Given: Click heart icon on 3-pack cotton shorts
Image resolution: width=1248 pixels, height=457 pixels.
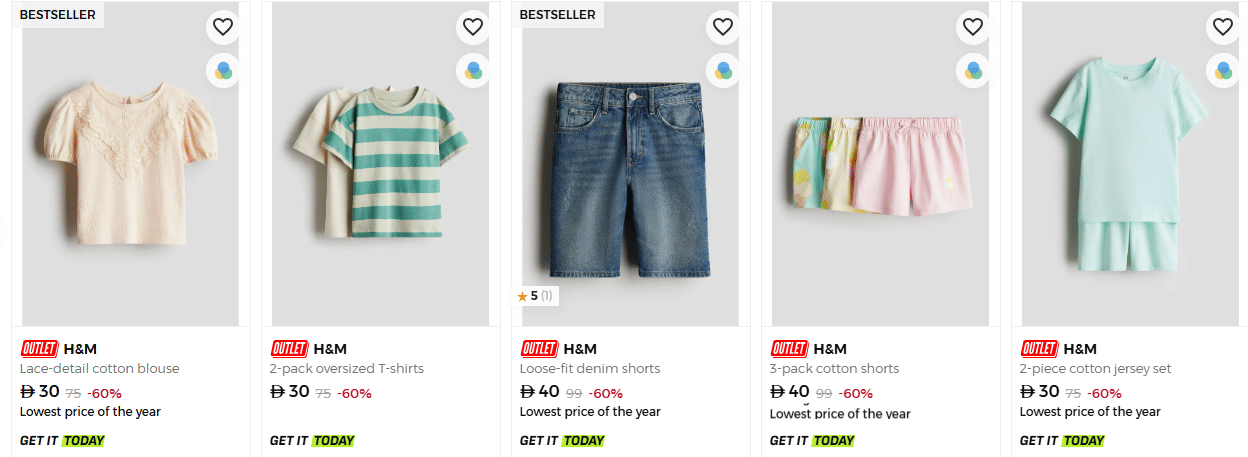Looking at the screenshot, I should coord(972,27).
